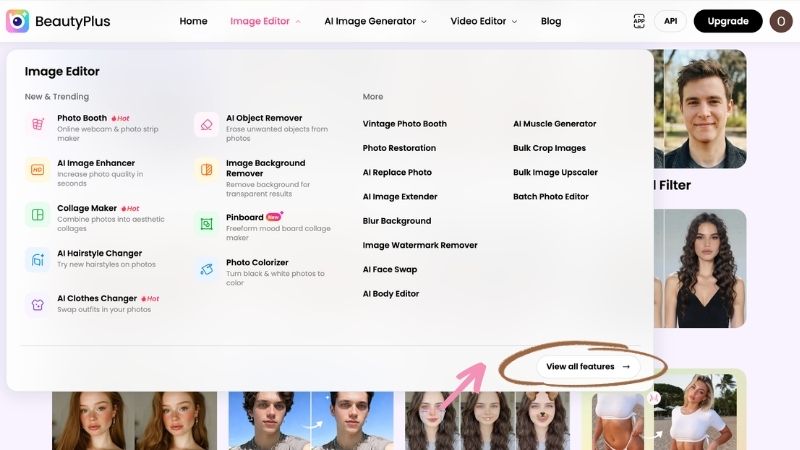This screenshot has height=450, width=800.
Task: Click the API button
Action: pyautogui.click(x=670, y=21)
